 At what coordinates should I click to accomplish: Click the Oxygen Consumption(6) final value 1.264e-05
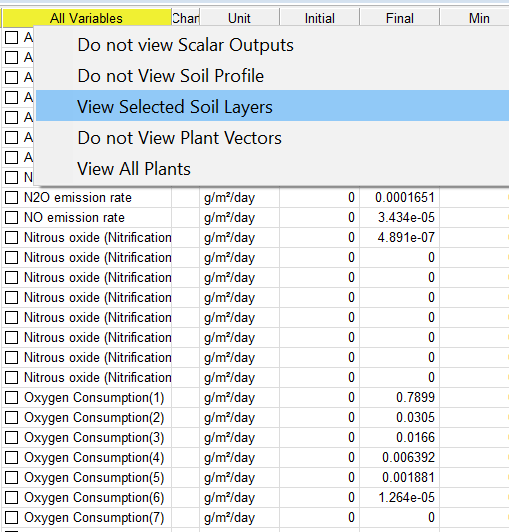tap(406, 497)
